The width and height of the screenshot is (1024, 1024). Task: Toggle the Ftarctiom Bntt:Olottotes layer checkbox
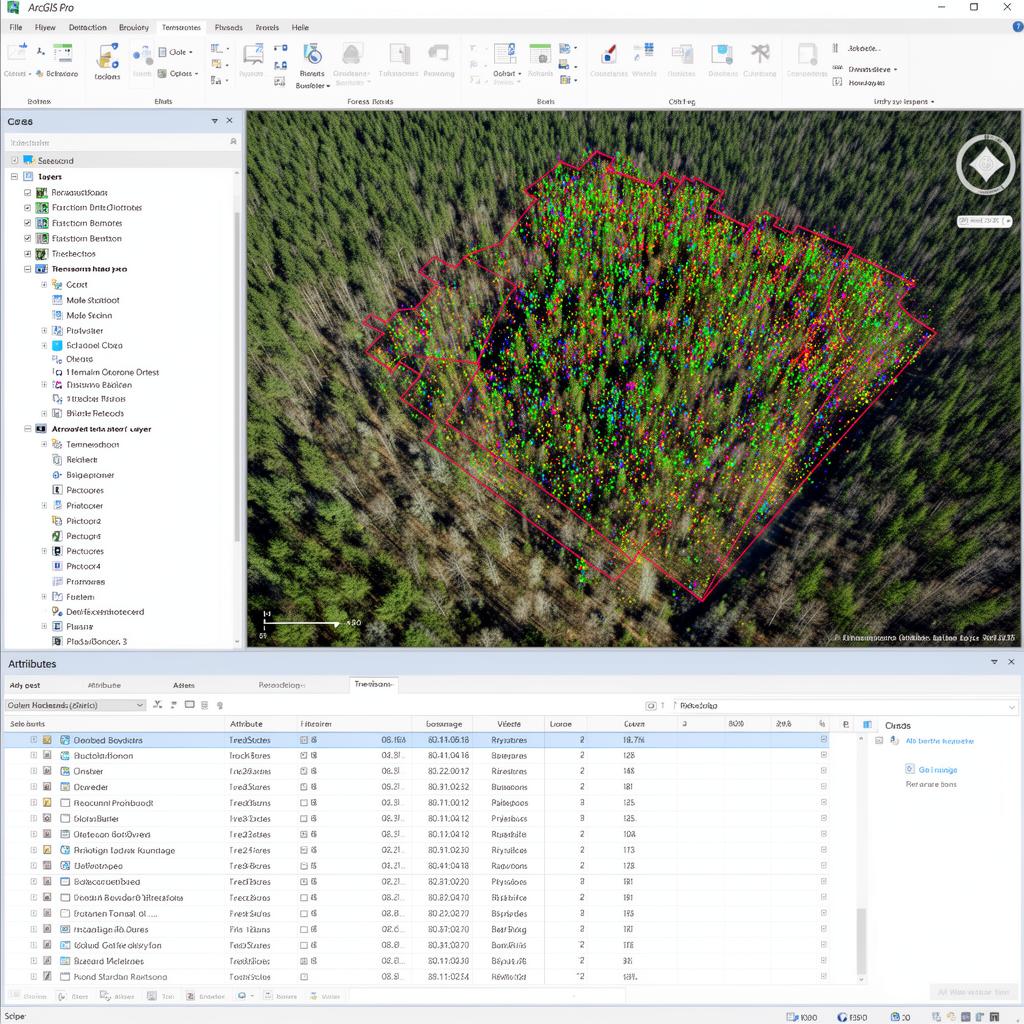[x=27, y=208]
